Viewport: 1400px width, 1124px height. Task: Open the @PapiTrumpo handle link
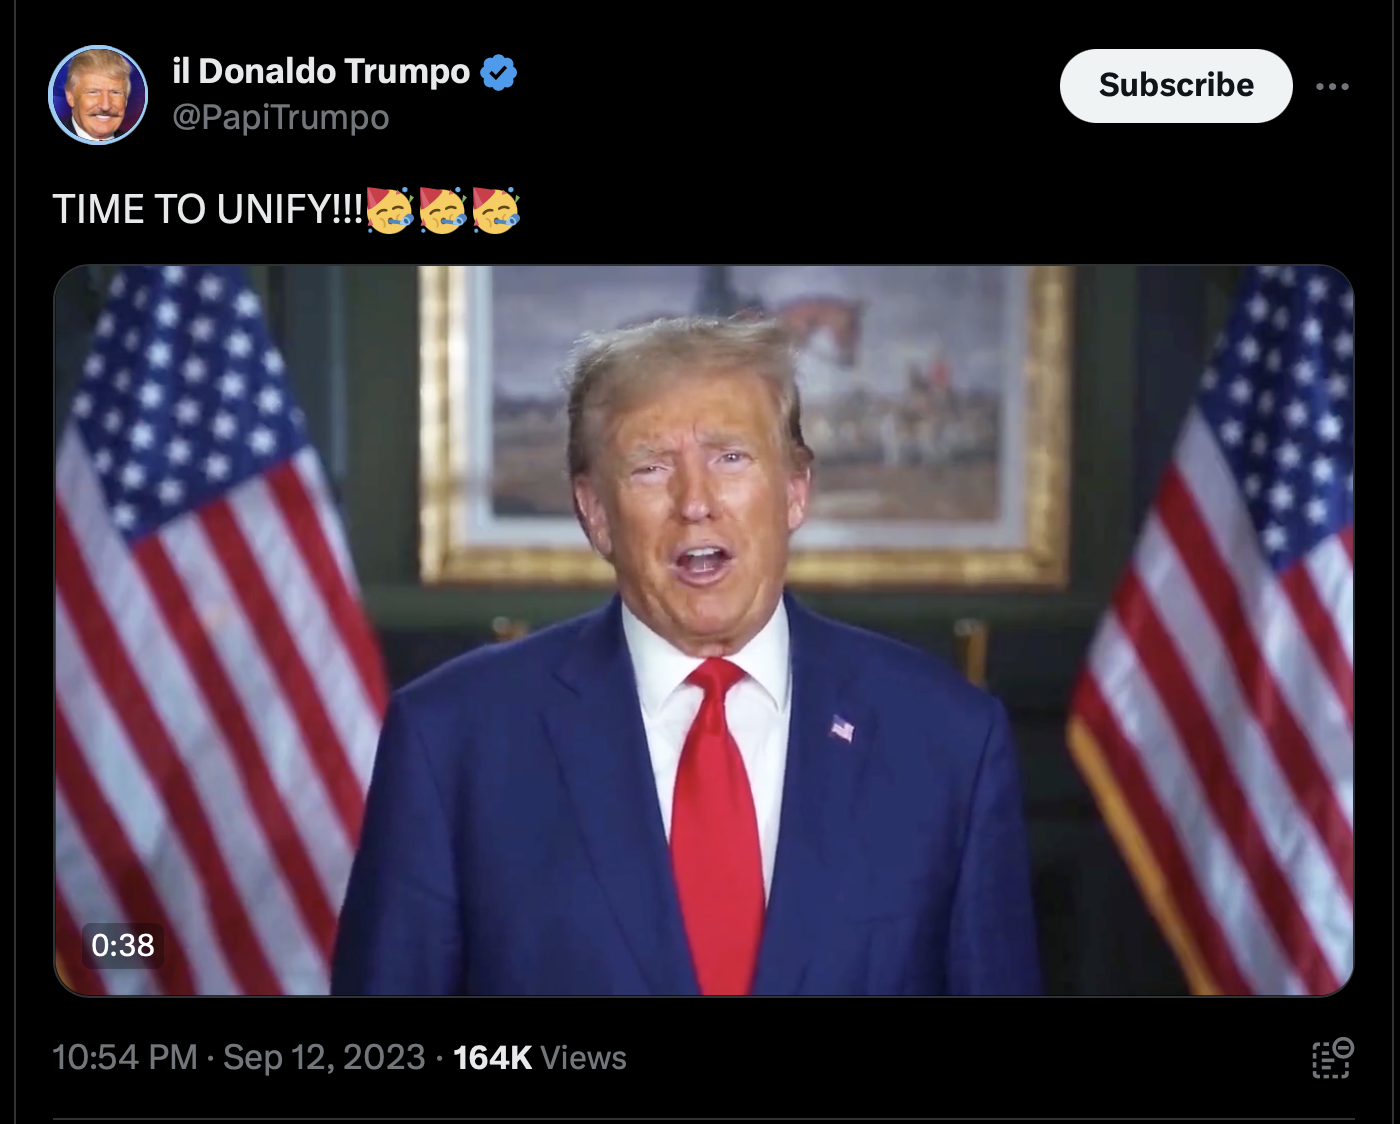(x=281, y=117)
